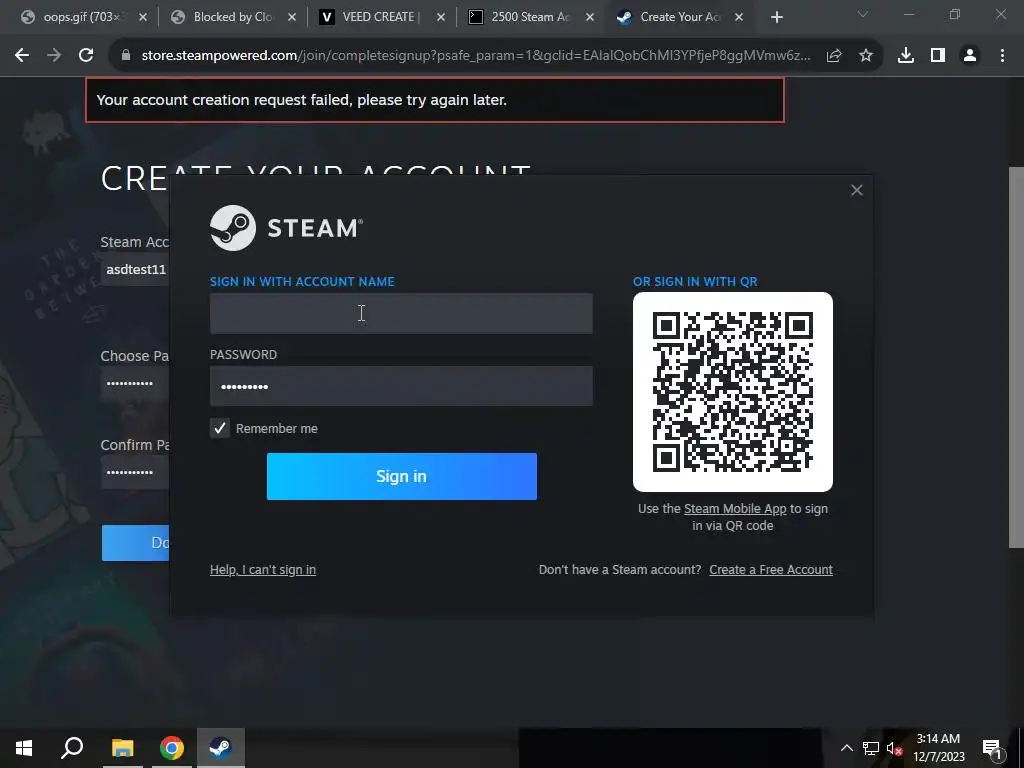Screen dimensions: 1024x768
Task: Close the oops.gif tab
Action: coord(143,17)
